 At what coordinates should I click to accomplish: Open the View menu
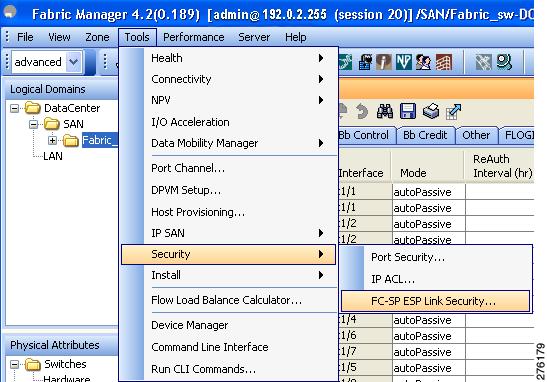tap(59, 37)
